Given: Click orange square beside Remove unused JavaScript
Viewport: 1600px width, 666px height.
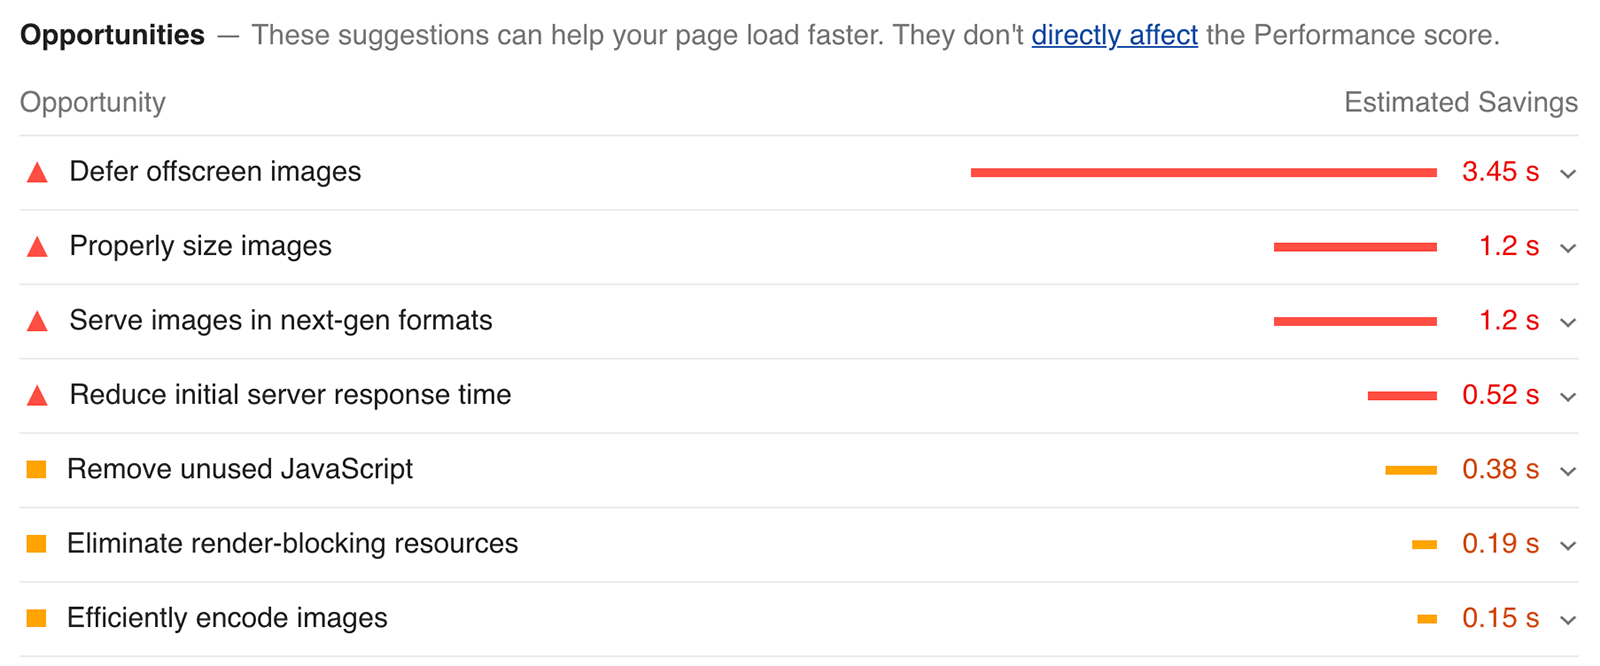Looking at the screenshot, I should point(37,469).
